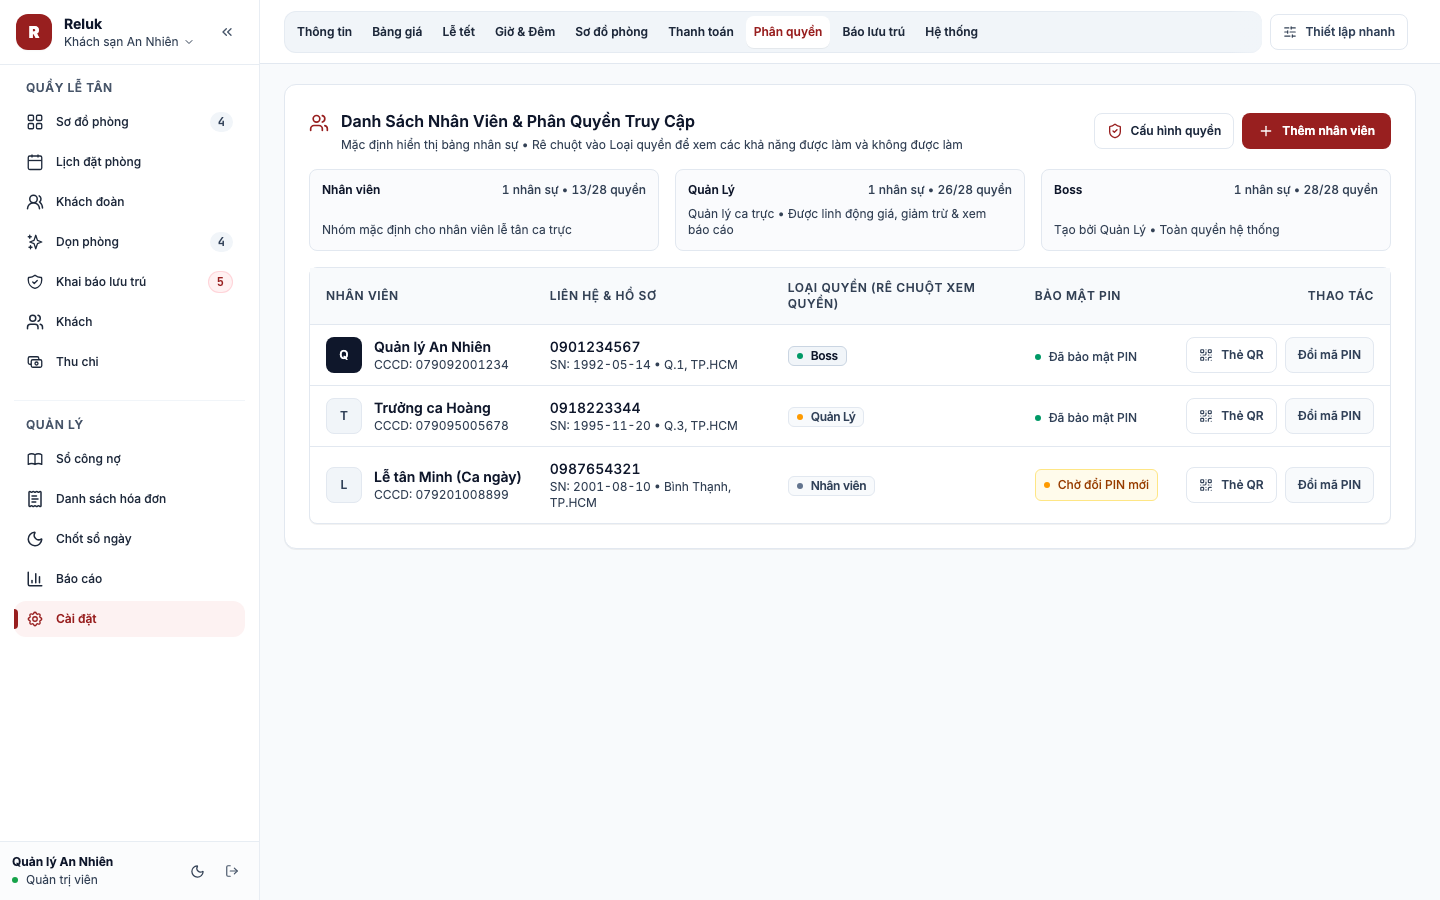The image size is (1440, 900).
Task: Click the Boss permission badge in first row
Action: click(x=817, y=356)
